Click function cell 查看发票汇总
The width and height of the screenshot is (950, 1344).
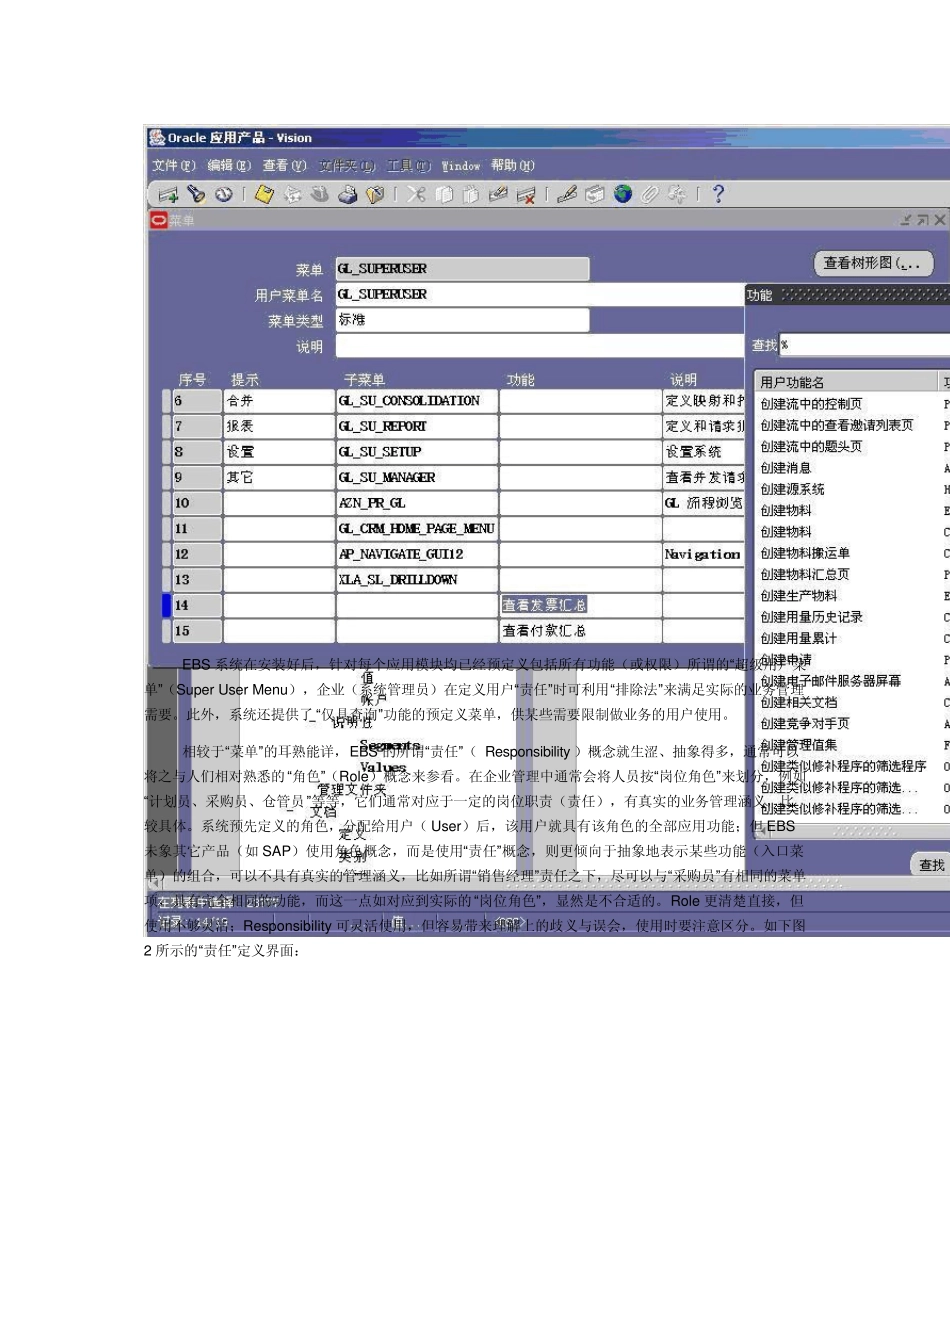point(581,605)
